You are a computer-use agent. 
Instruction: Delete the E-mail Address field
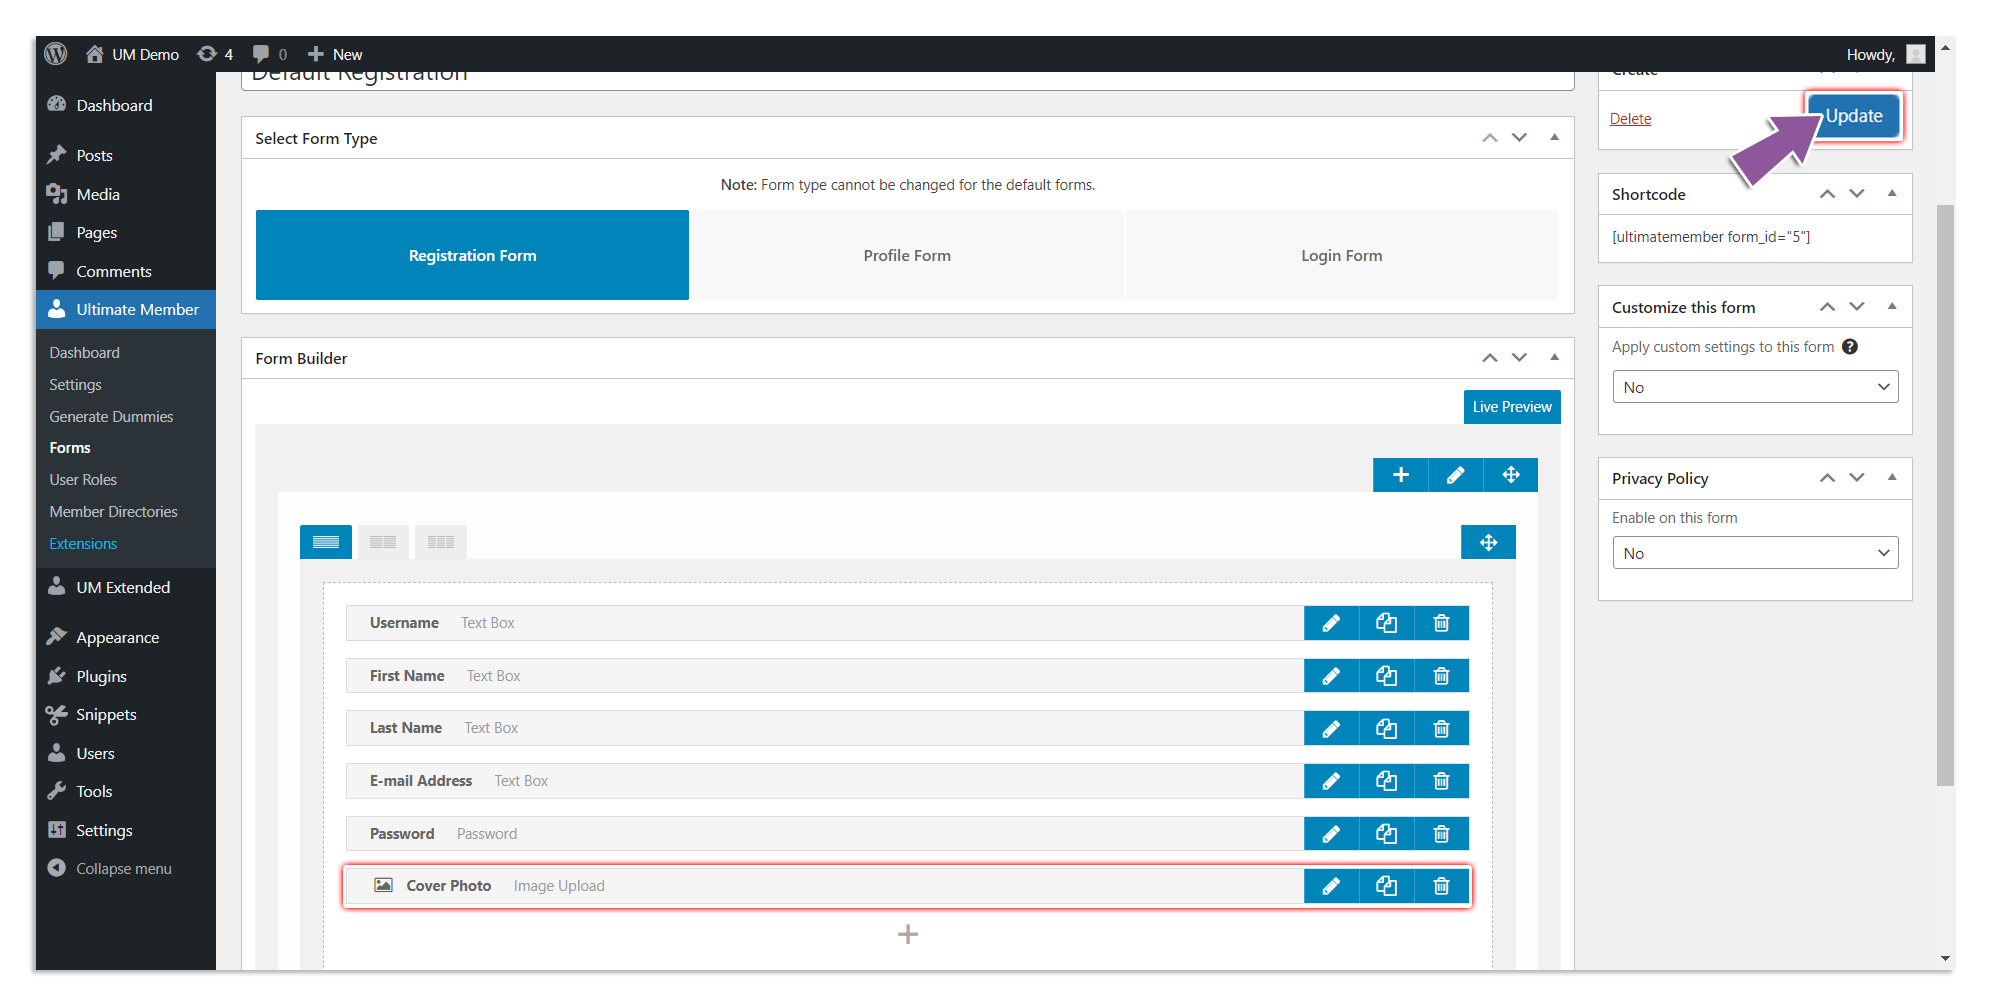coord(1441,781)
